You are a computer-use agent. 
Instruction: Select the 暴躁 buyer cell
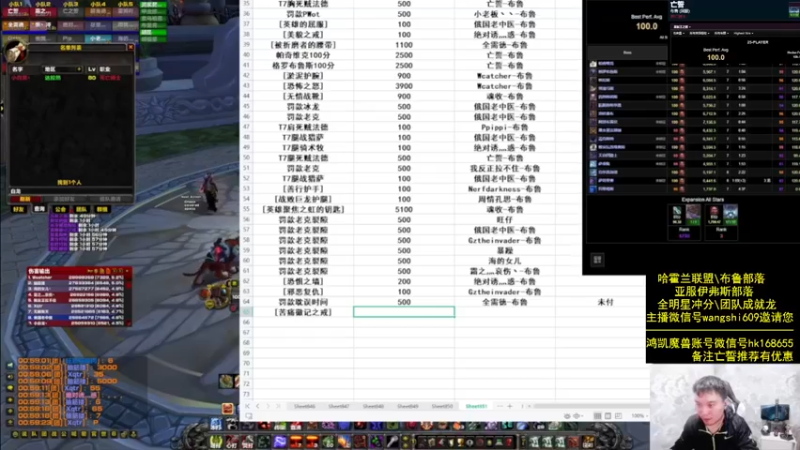tap(505, 251)
